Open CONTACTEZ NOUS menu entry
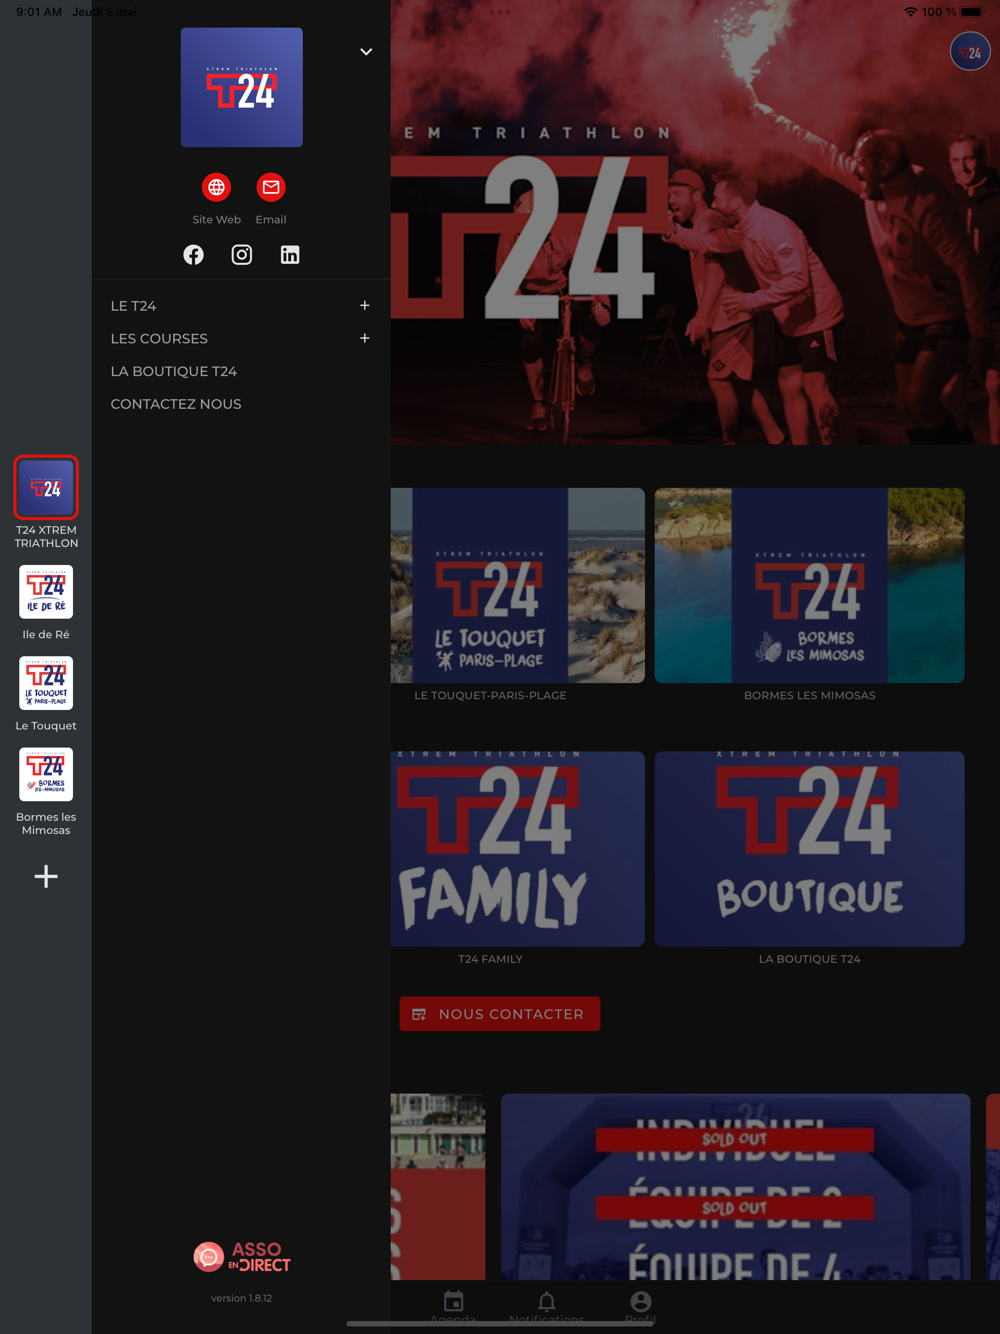 176,404
